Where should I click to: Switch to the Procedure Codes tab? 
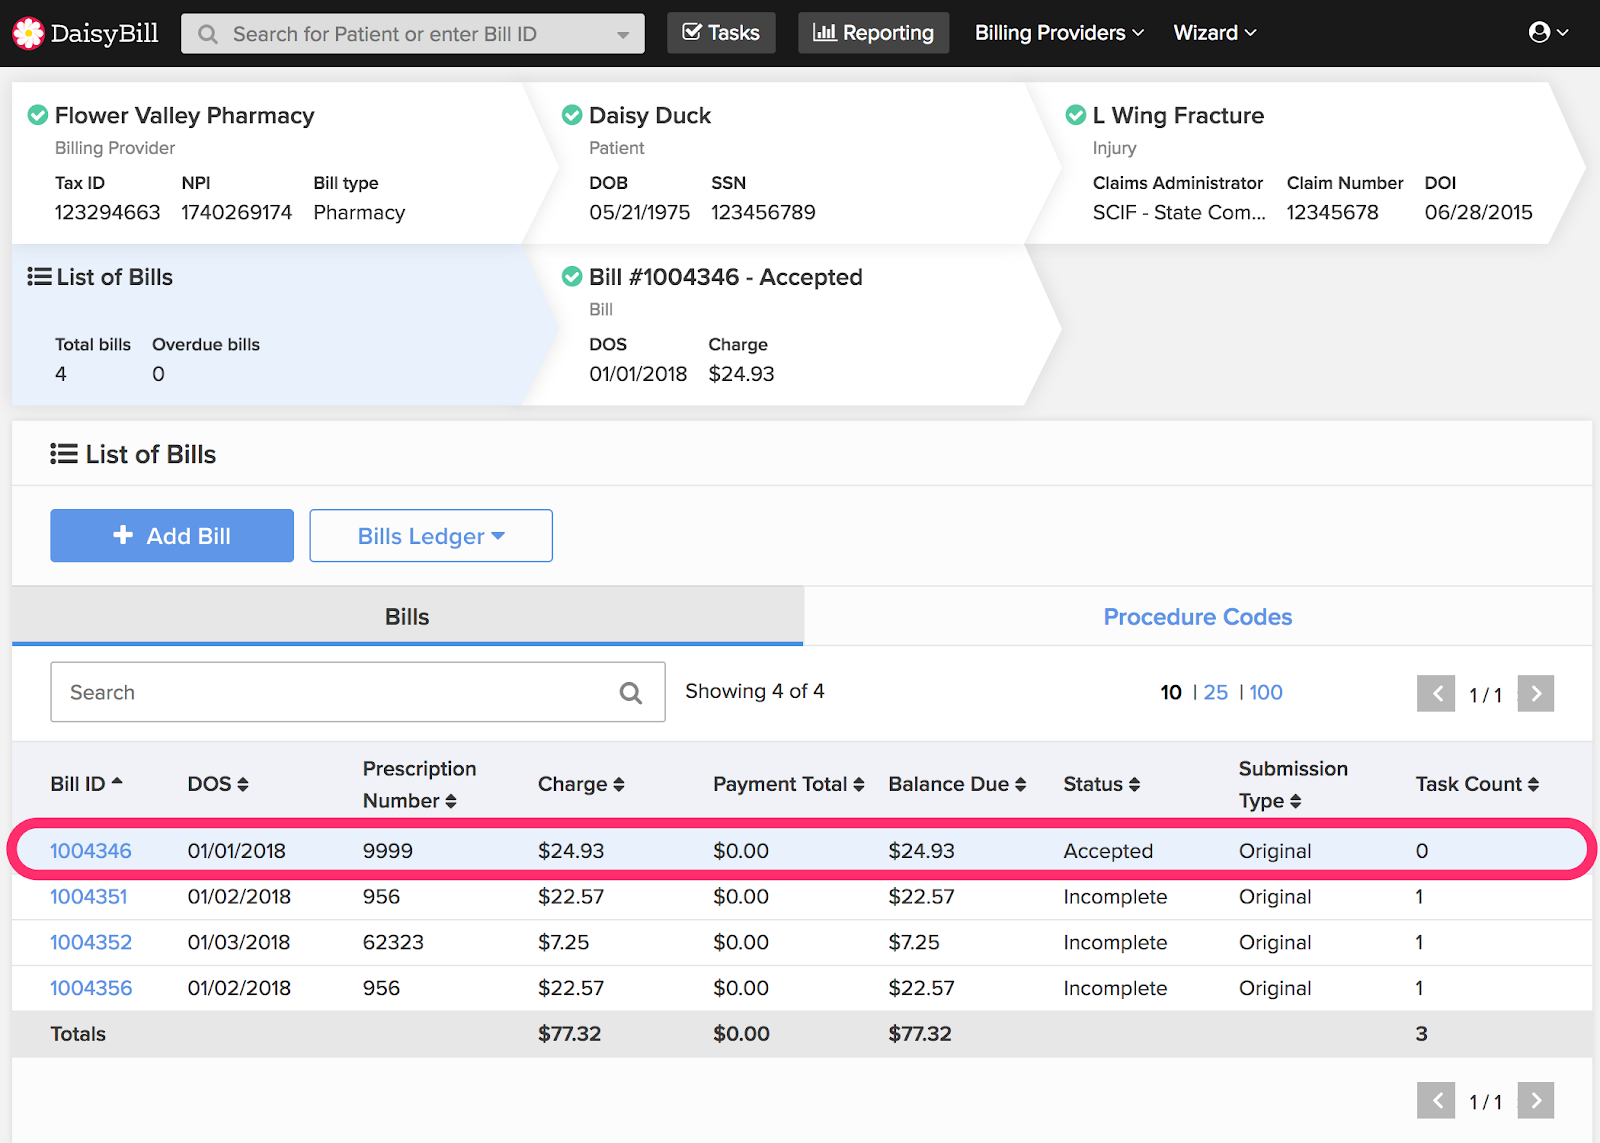coord(1197,617)
